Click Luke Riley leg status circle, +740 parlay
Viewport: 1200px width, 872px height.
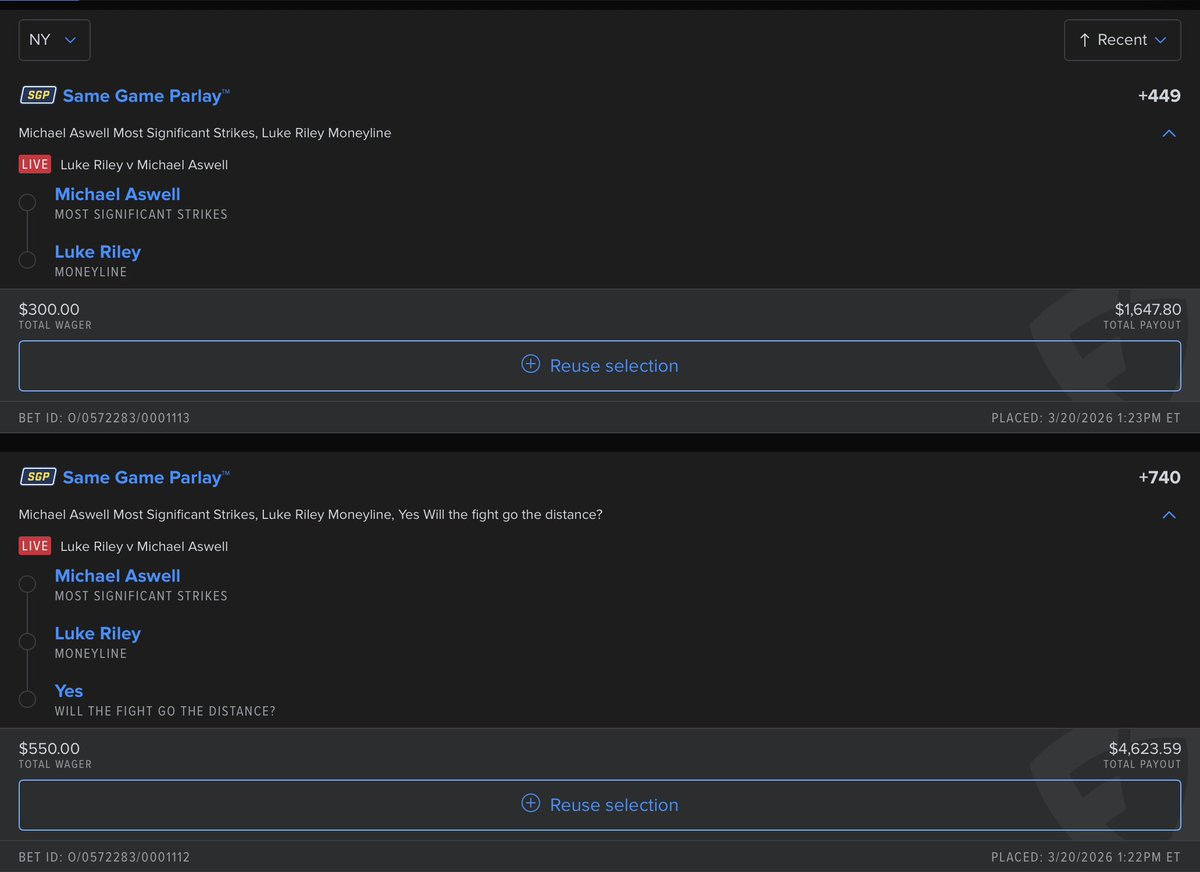point(28,641)
